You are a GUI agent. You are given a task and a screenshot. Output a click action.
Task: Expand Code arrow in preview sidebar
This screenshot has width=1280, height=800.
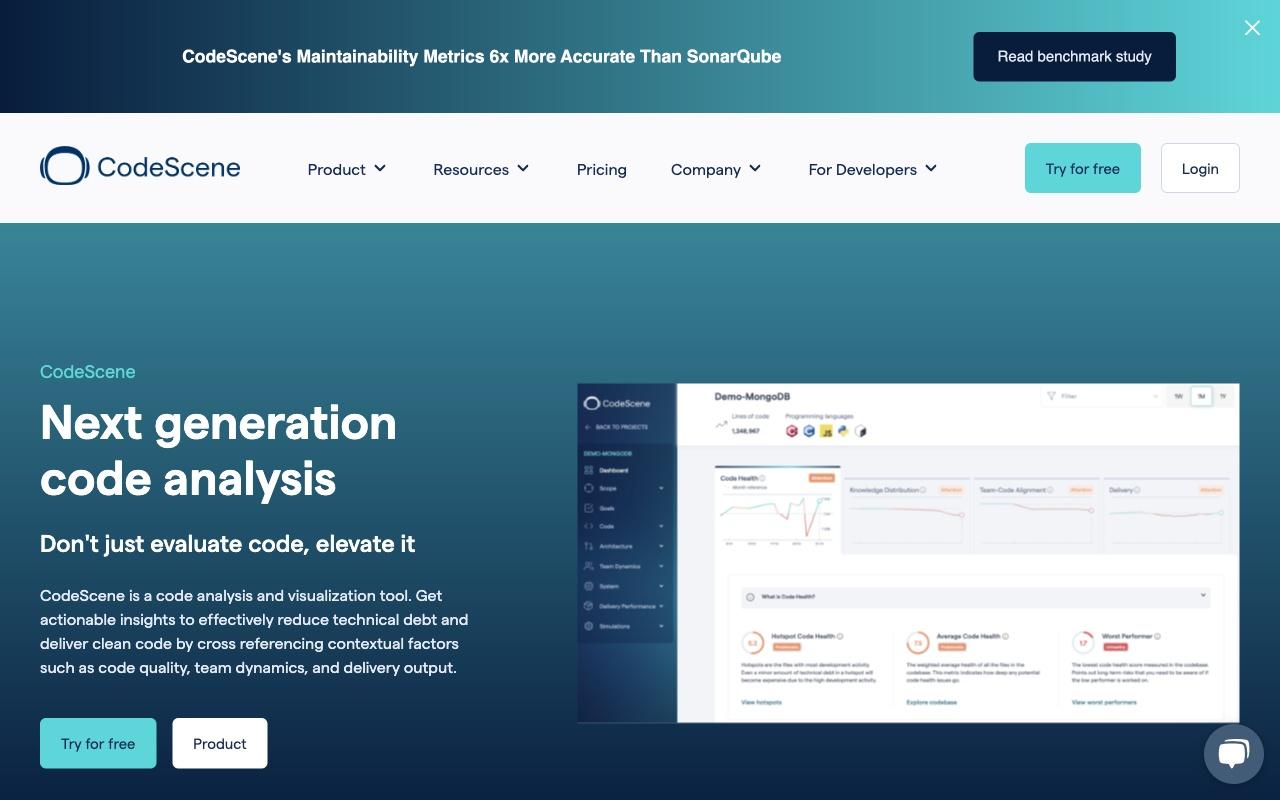[661, 526]
